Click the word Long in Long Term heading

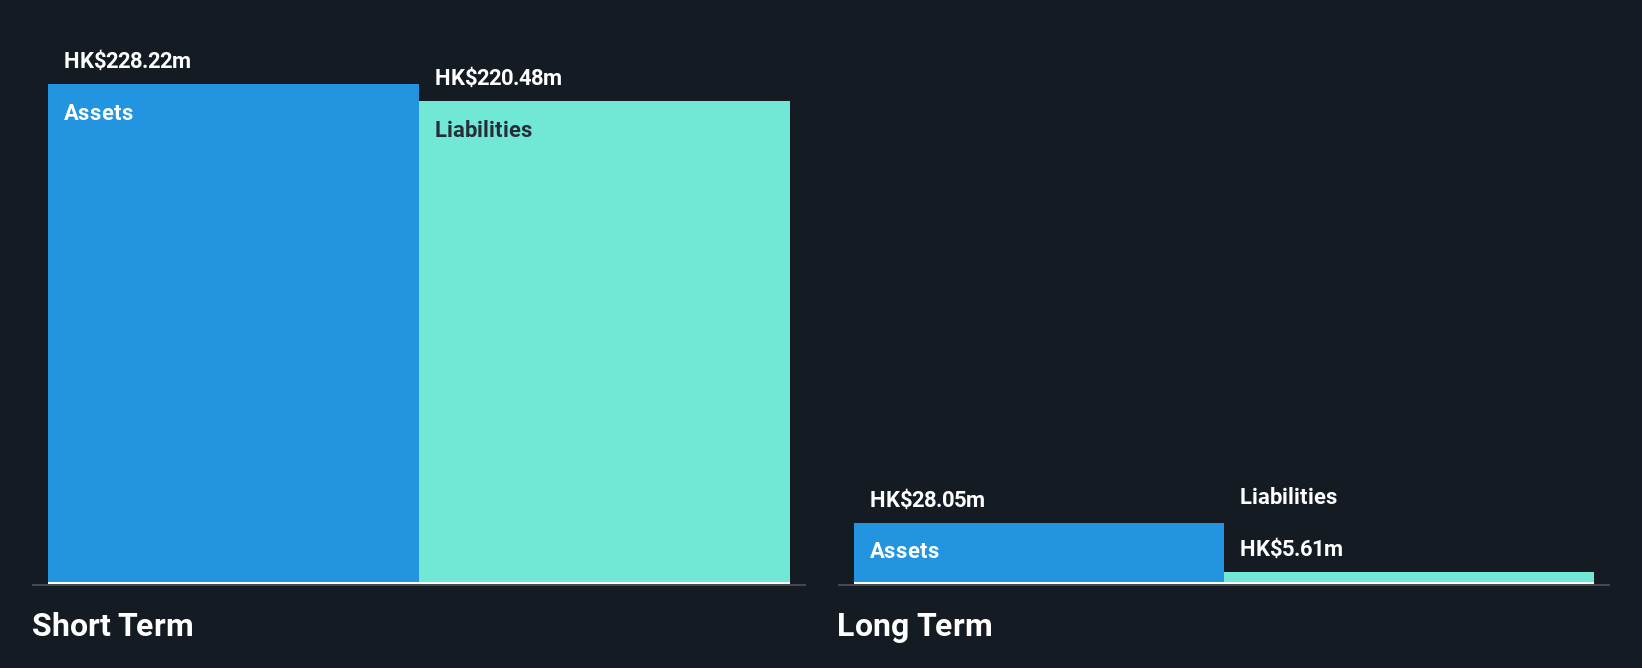point(873,626)
